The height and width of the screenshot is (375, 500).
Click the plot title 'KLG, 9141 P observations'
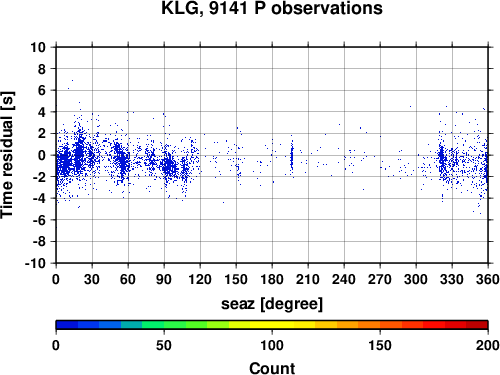(x=272, y=8)
